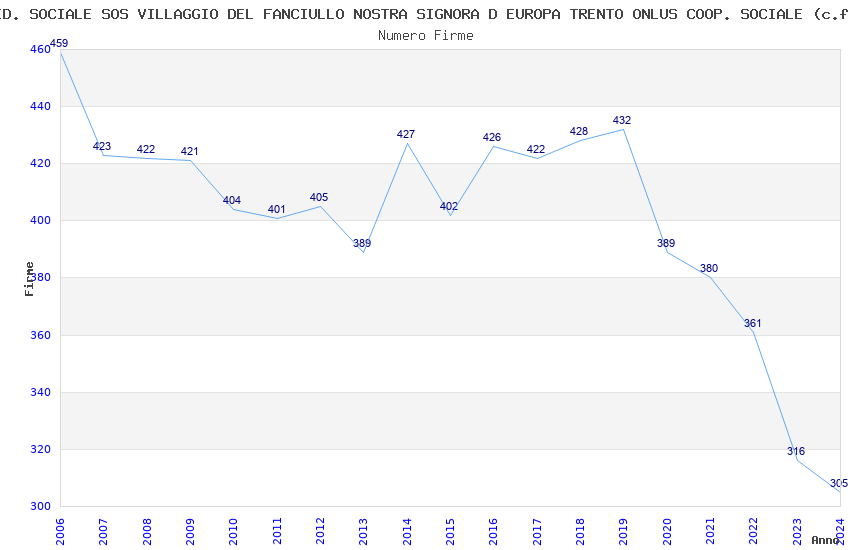Click the 421 data label for 2009
850x550 pixels.
click(189, 152)
